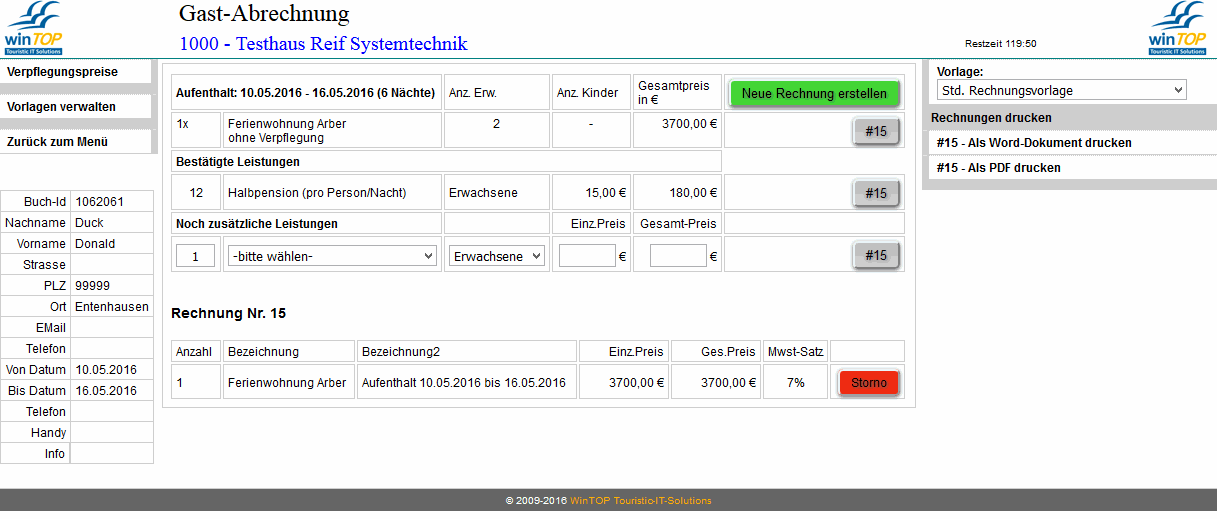Go to Zurück zum Menü
Screen dimensions: 1217x519
(57, 142)
